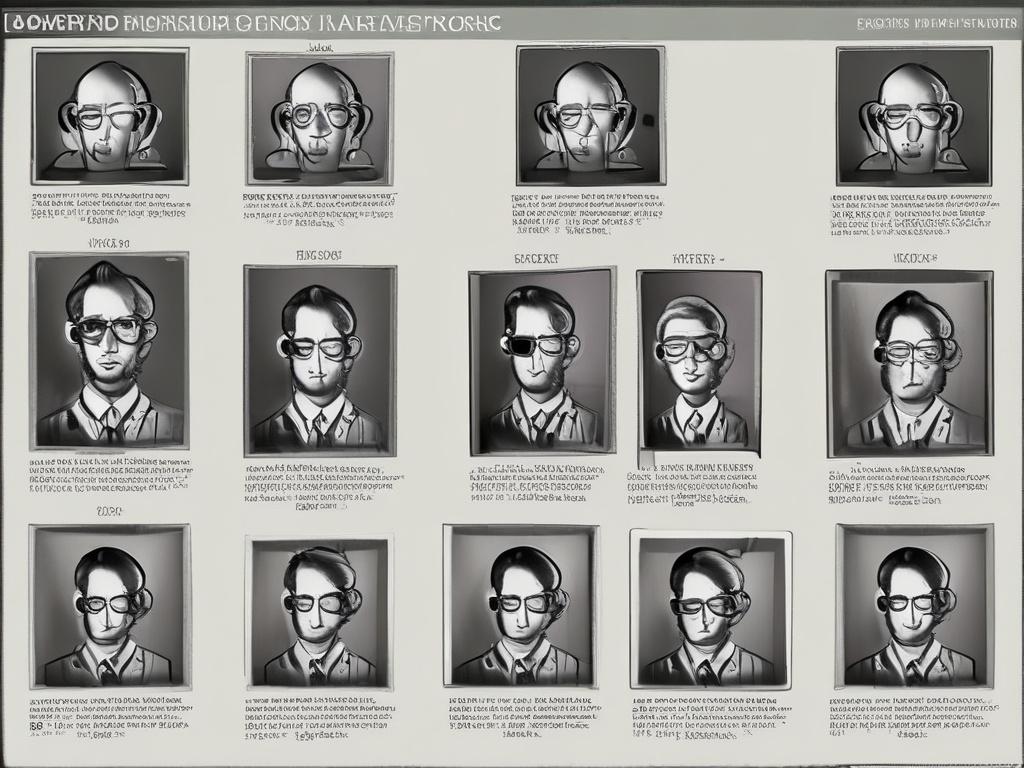Image resolution: width=1024 pixels, height=768 pixels.
Task: Open the white-bordered fourth portrait in bottom row
Action: (710, 610)
